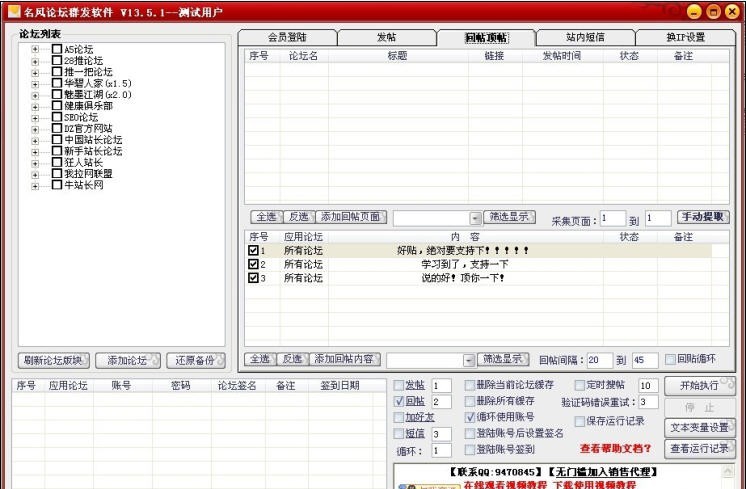Click 查看运行记录 button

(x=699, y=449)
